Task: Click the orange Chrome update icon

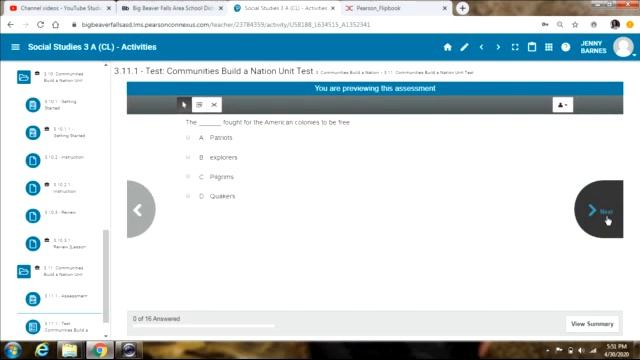Action: click(630, 24)
